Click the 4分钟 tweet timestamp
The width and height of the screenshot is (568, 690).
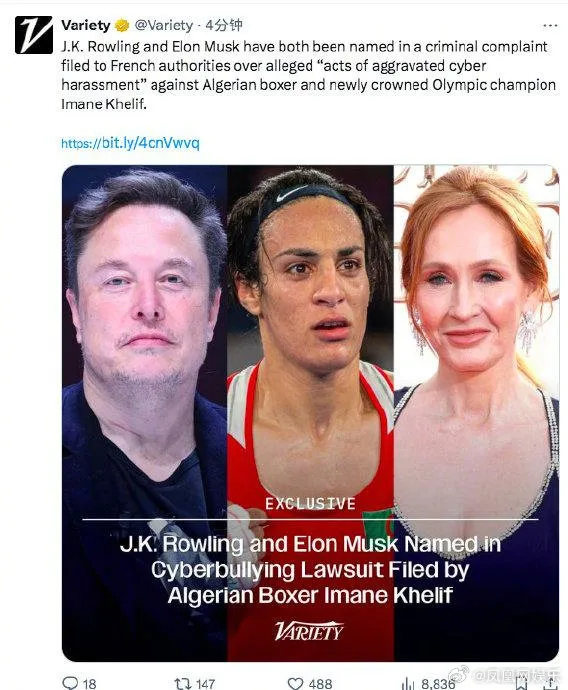pyautogui.click(x=224, y=25)
